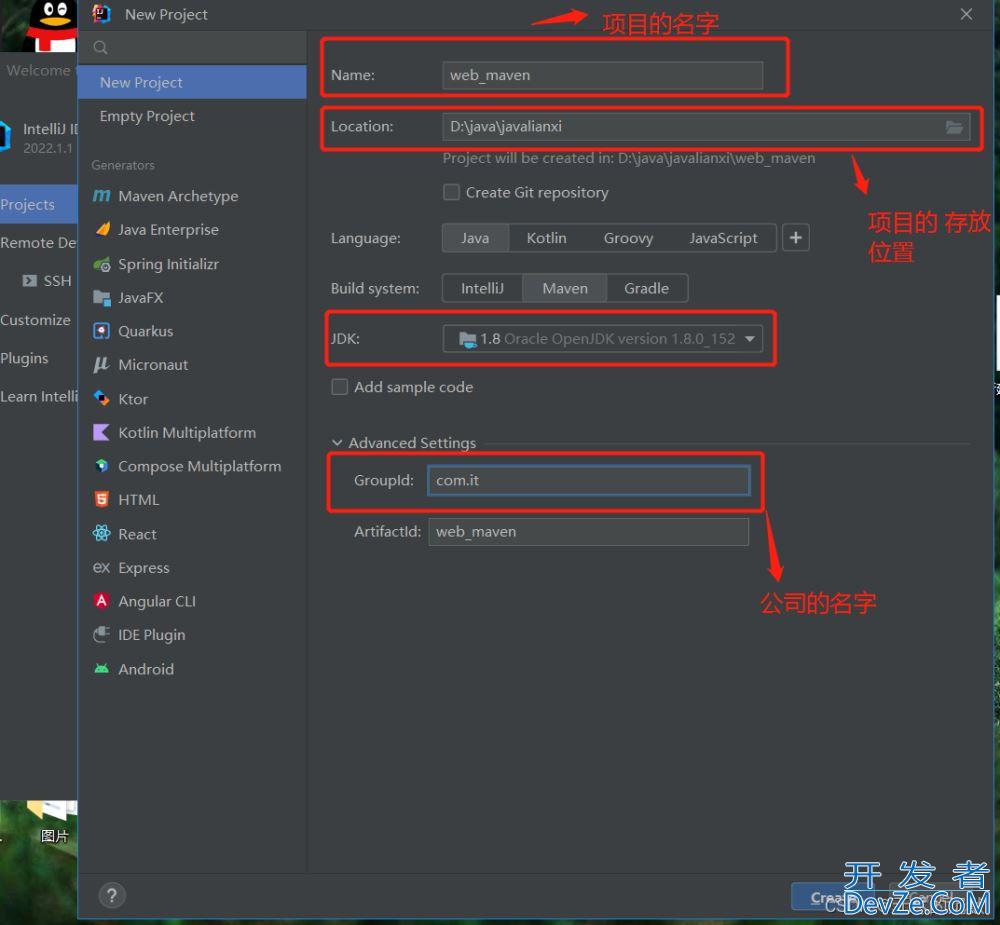Click in the Name text field
The height and width of the screenshot is (925, 1000).
pyautogui.click(x=603, y=75)
